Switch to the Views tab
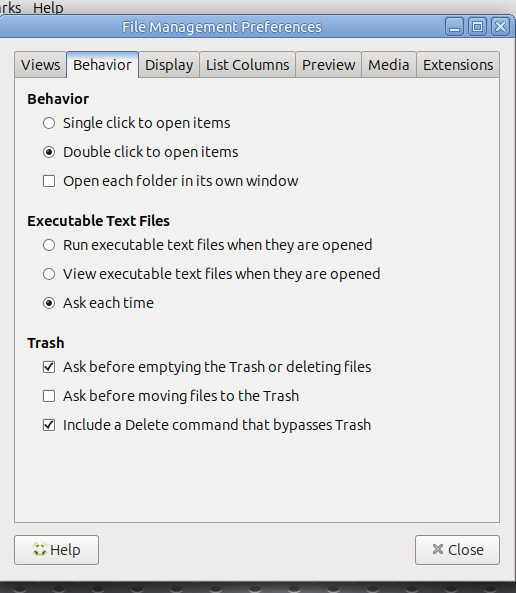This screenshot has width=516, height=593. tap(40, 65)
